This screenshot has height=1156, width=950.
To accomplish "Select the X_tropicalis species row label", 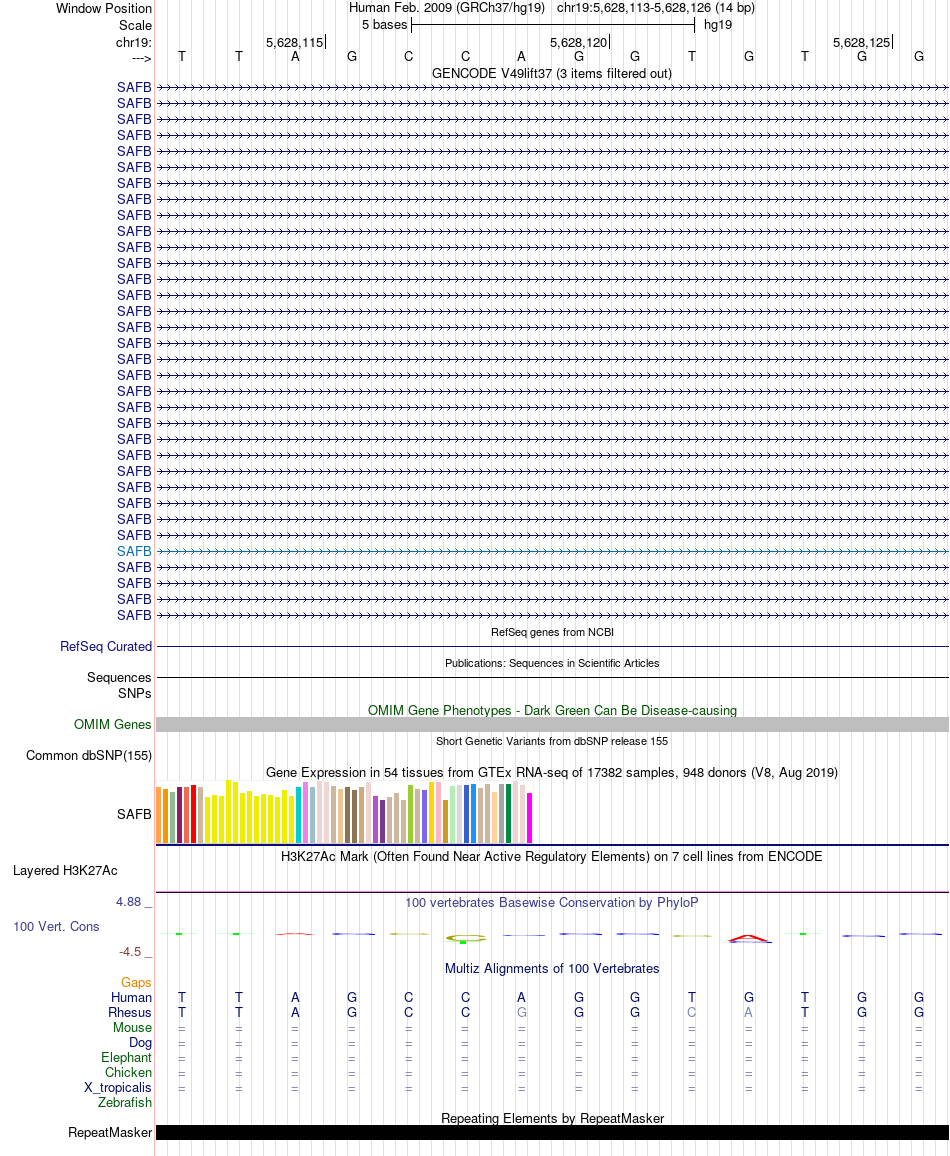I will 118,1088.
